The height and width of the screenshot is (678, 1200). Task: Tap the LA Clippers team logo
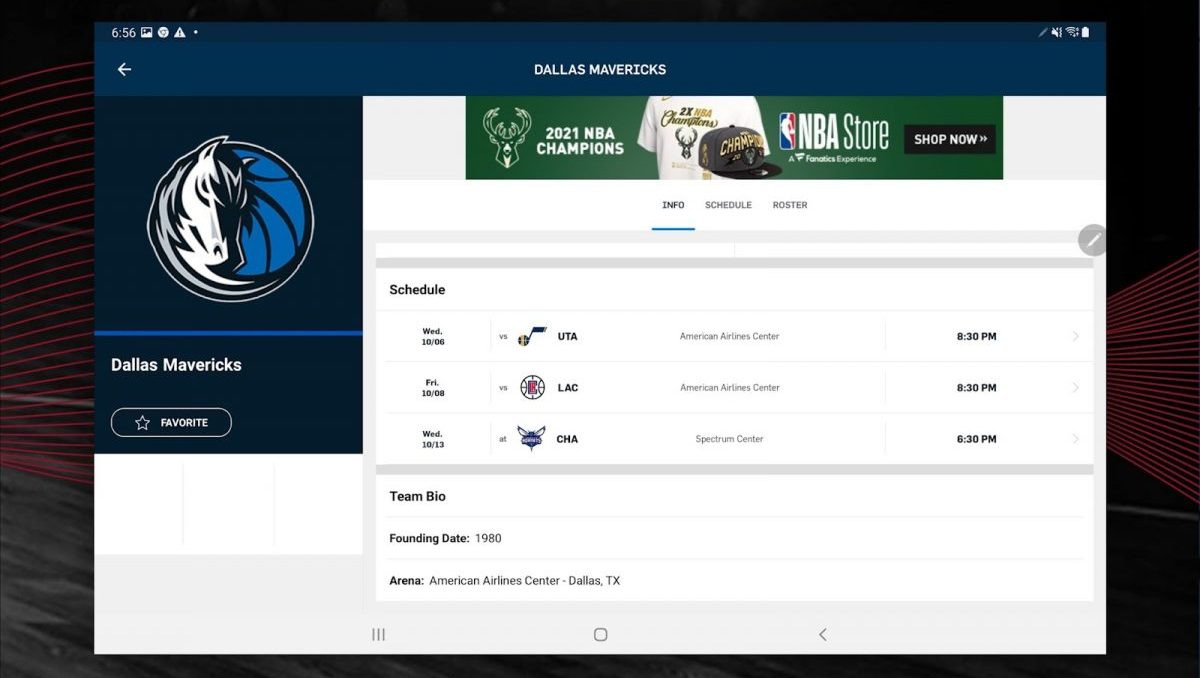(532, 388)
